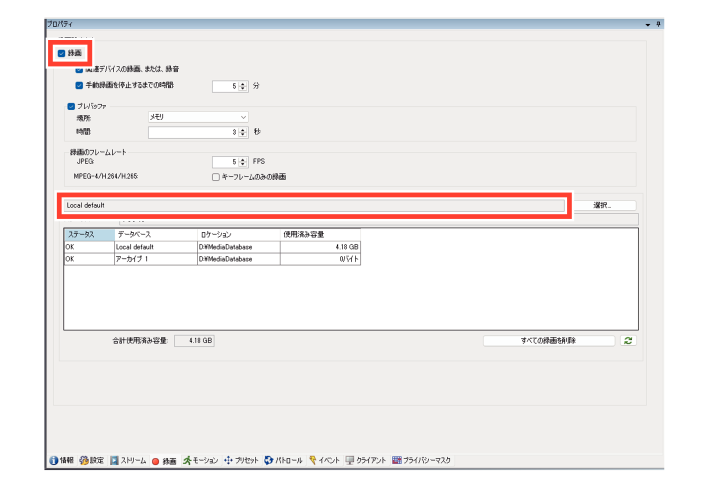This screenshot has width=708, height=487.
Task: Toggle related devices recording checkbox
Action: [79, 69]
